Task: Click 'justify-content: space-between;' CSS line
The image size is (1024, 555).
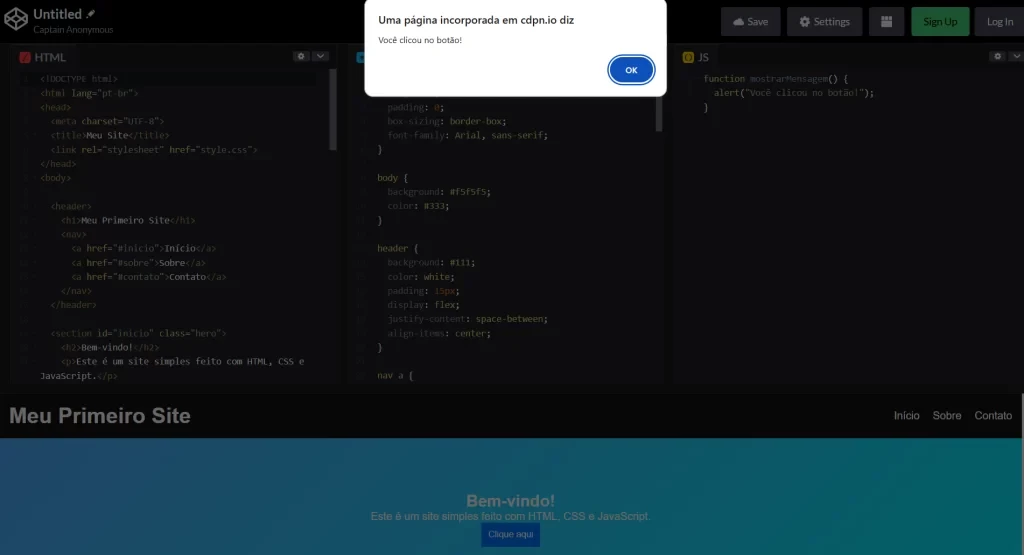Action: tap(468, 319)
